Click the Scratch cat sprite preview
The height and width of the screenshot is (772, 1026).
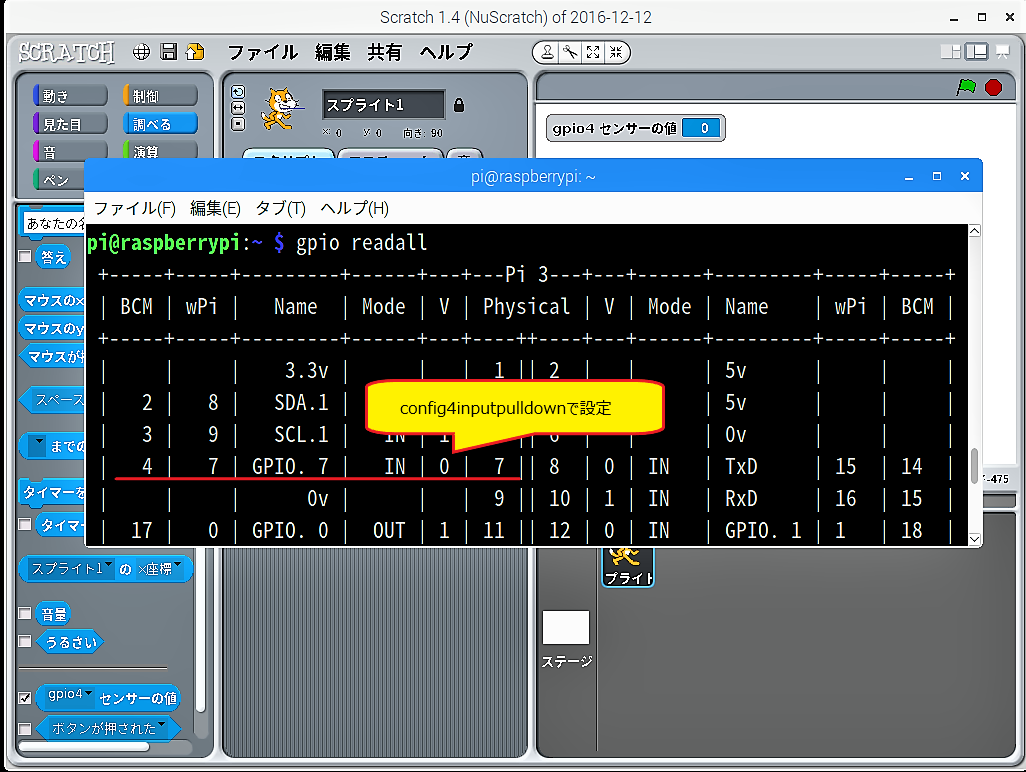tap(281, 109)
